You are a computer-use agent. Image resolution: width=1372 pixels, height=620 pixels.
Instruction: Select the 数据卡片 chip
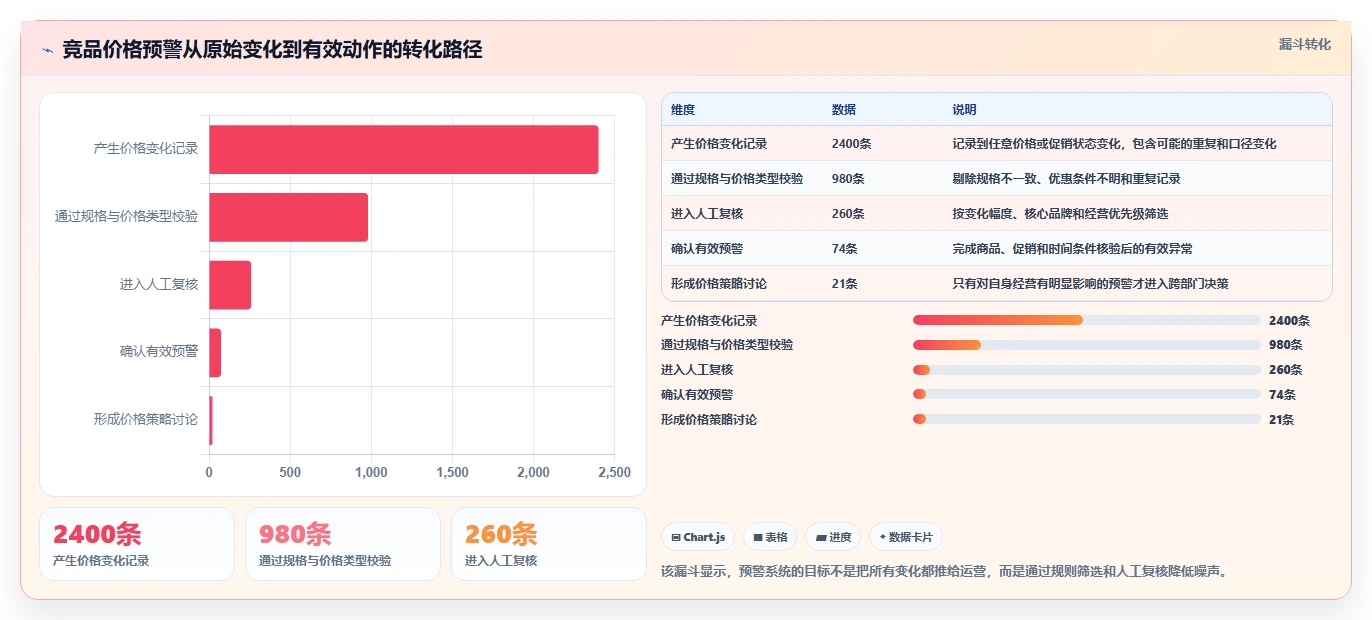(x=906, y=537)
